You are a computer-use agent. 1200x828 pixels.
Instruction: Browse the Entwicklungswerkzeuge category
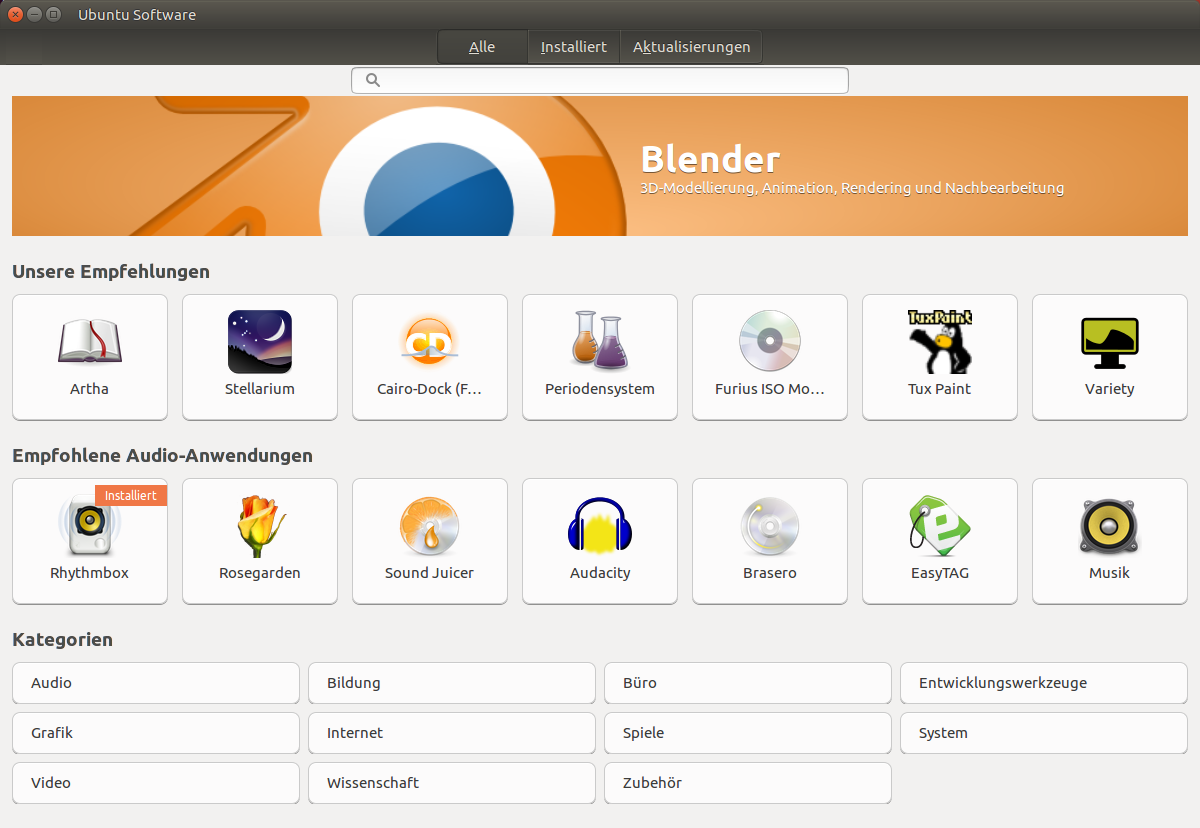(x=1044, y=683)
